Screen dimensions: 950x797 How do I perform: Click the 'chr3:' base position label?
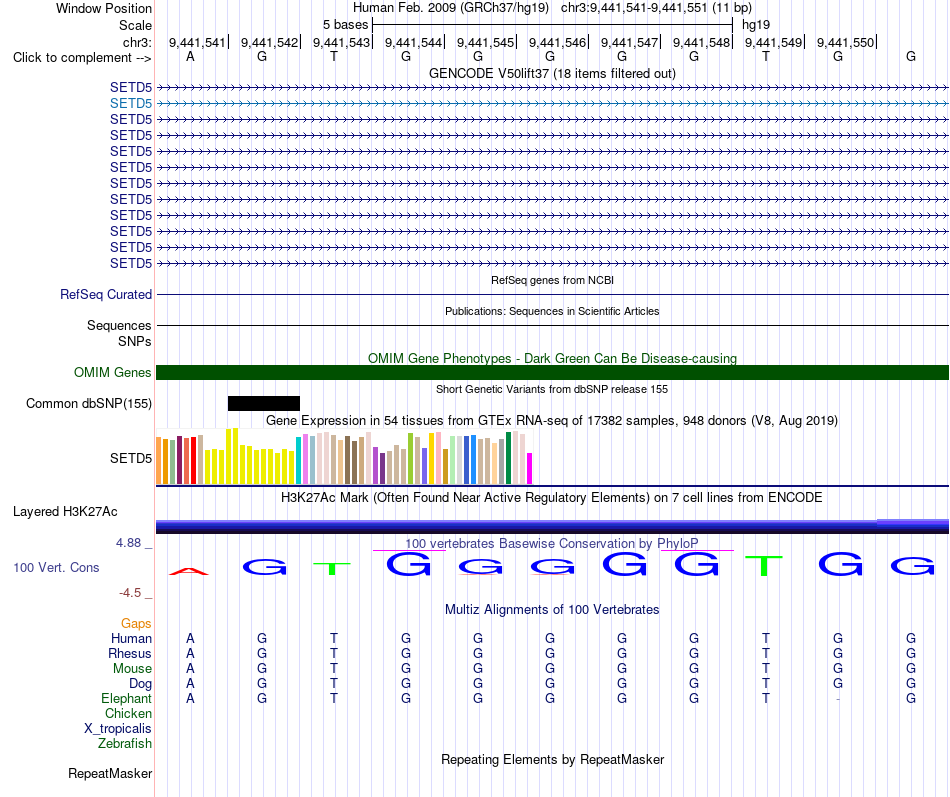tap(137, 42)
